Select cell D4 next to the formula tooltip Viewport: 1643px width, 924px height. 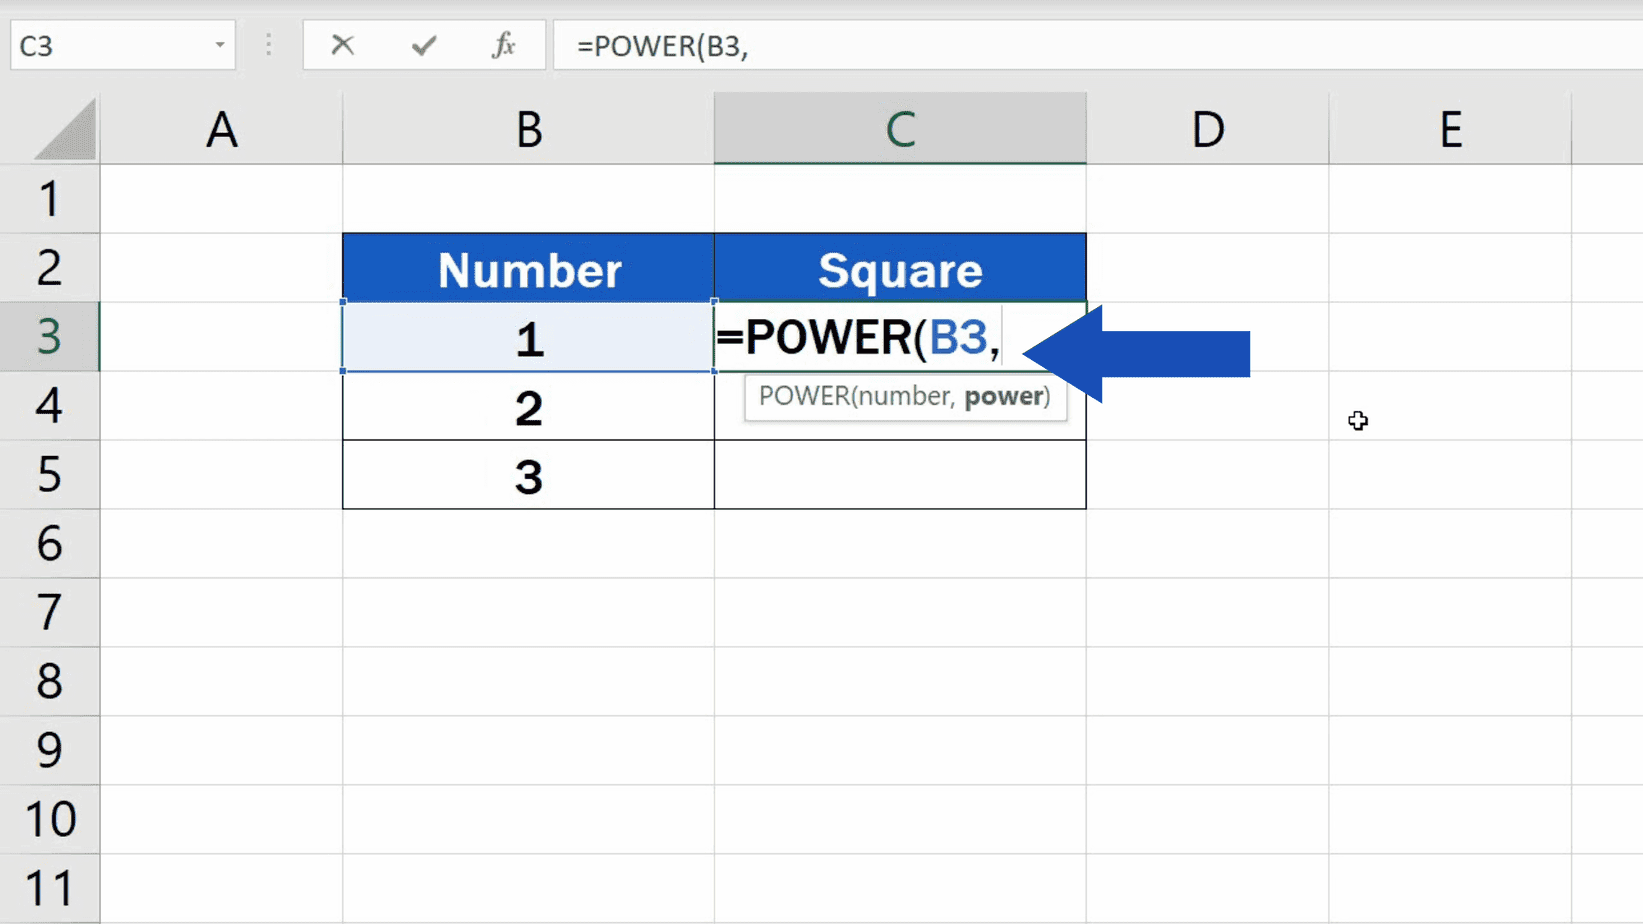(x=1207, y=407)
